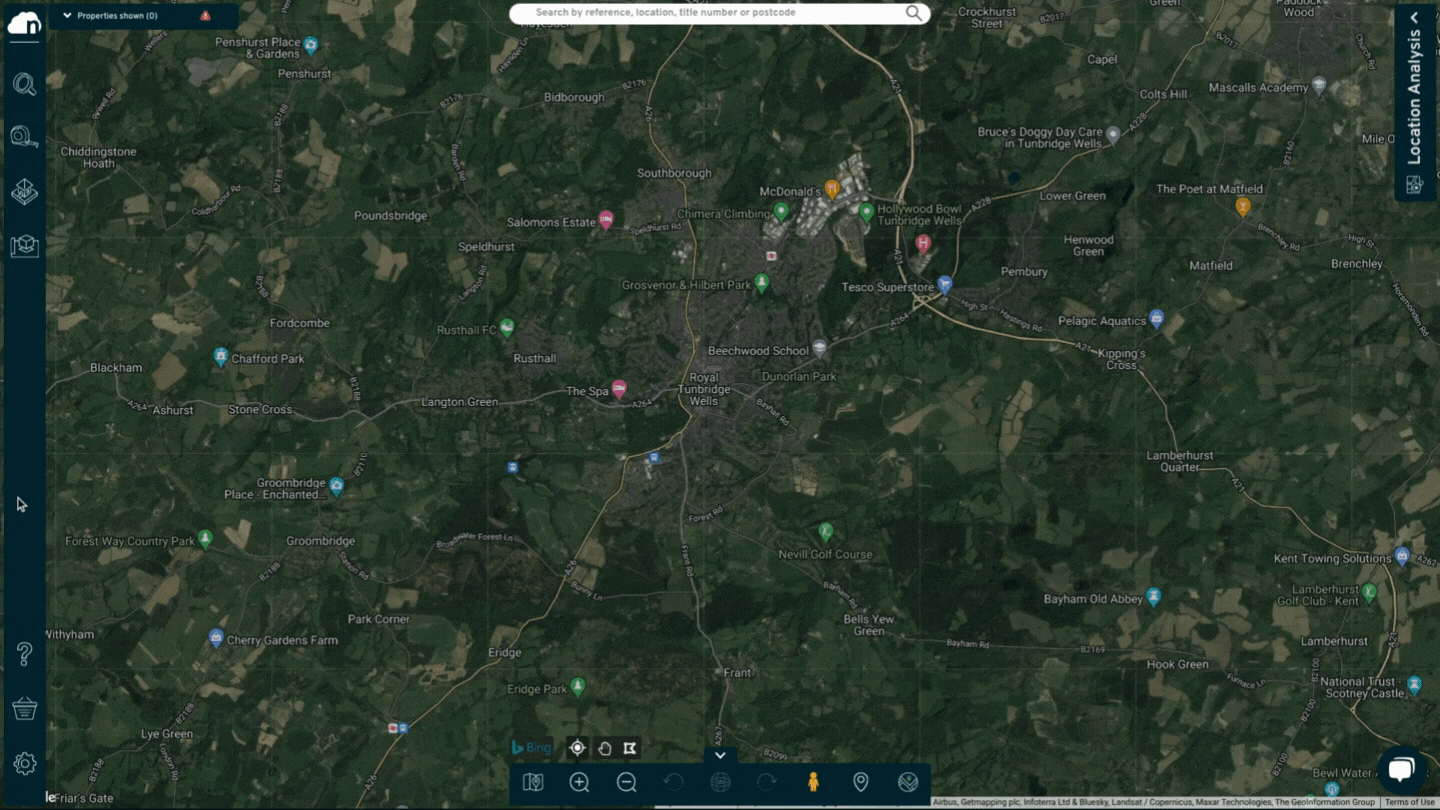
Task: Click the Salomons Estate map marker
Action: click(606, 221)
